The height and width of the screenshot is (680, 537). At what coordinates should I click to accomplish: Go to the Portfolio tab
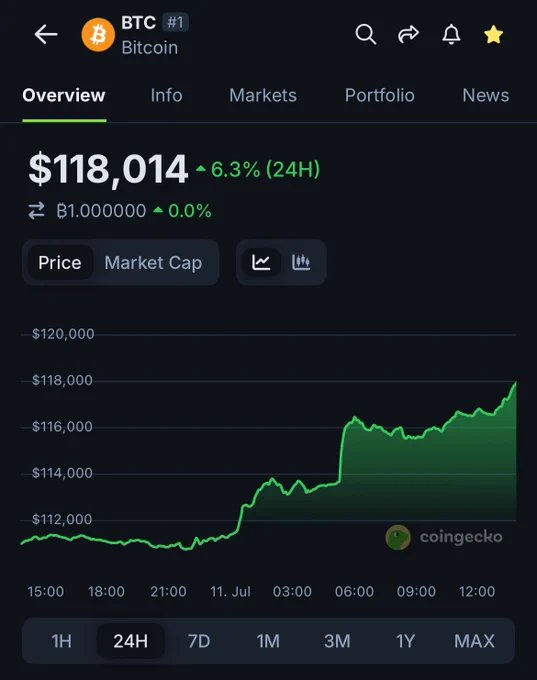coord(380,95)
